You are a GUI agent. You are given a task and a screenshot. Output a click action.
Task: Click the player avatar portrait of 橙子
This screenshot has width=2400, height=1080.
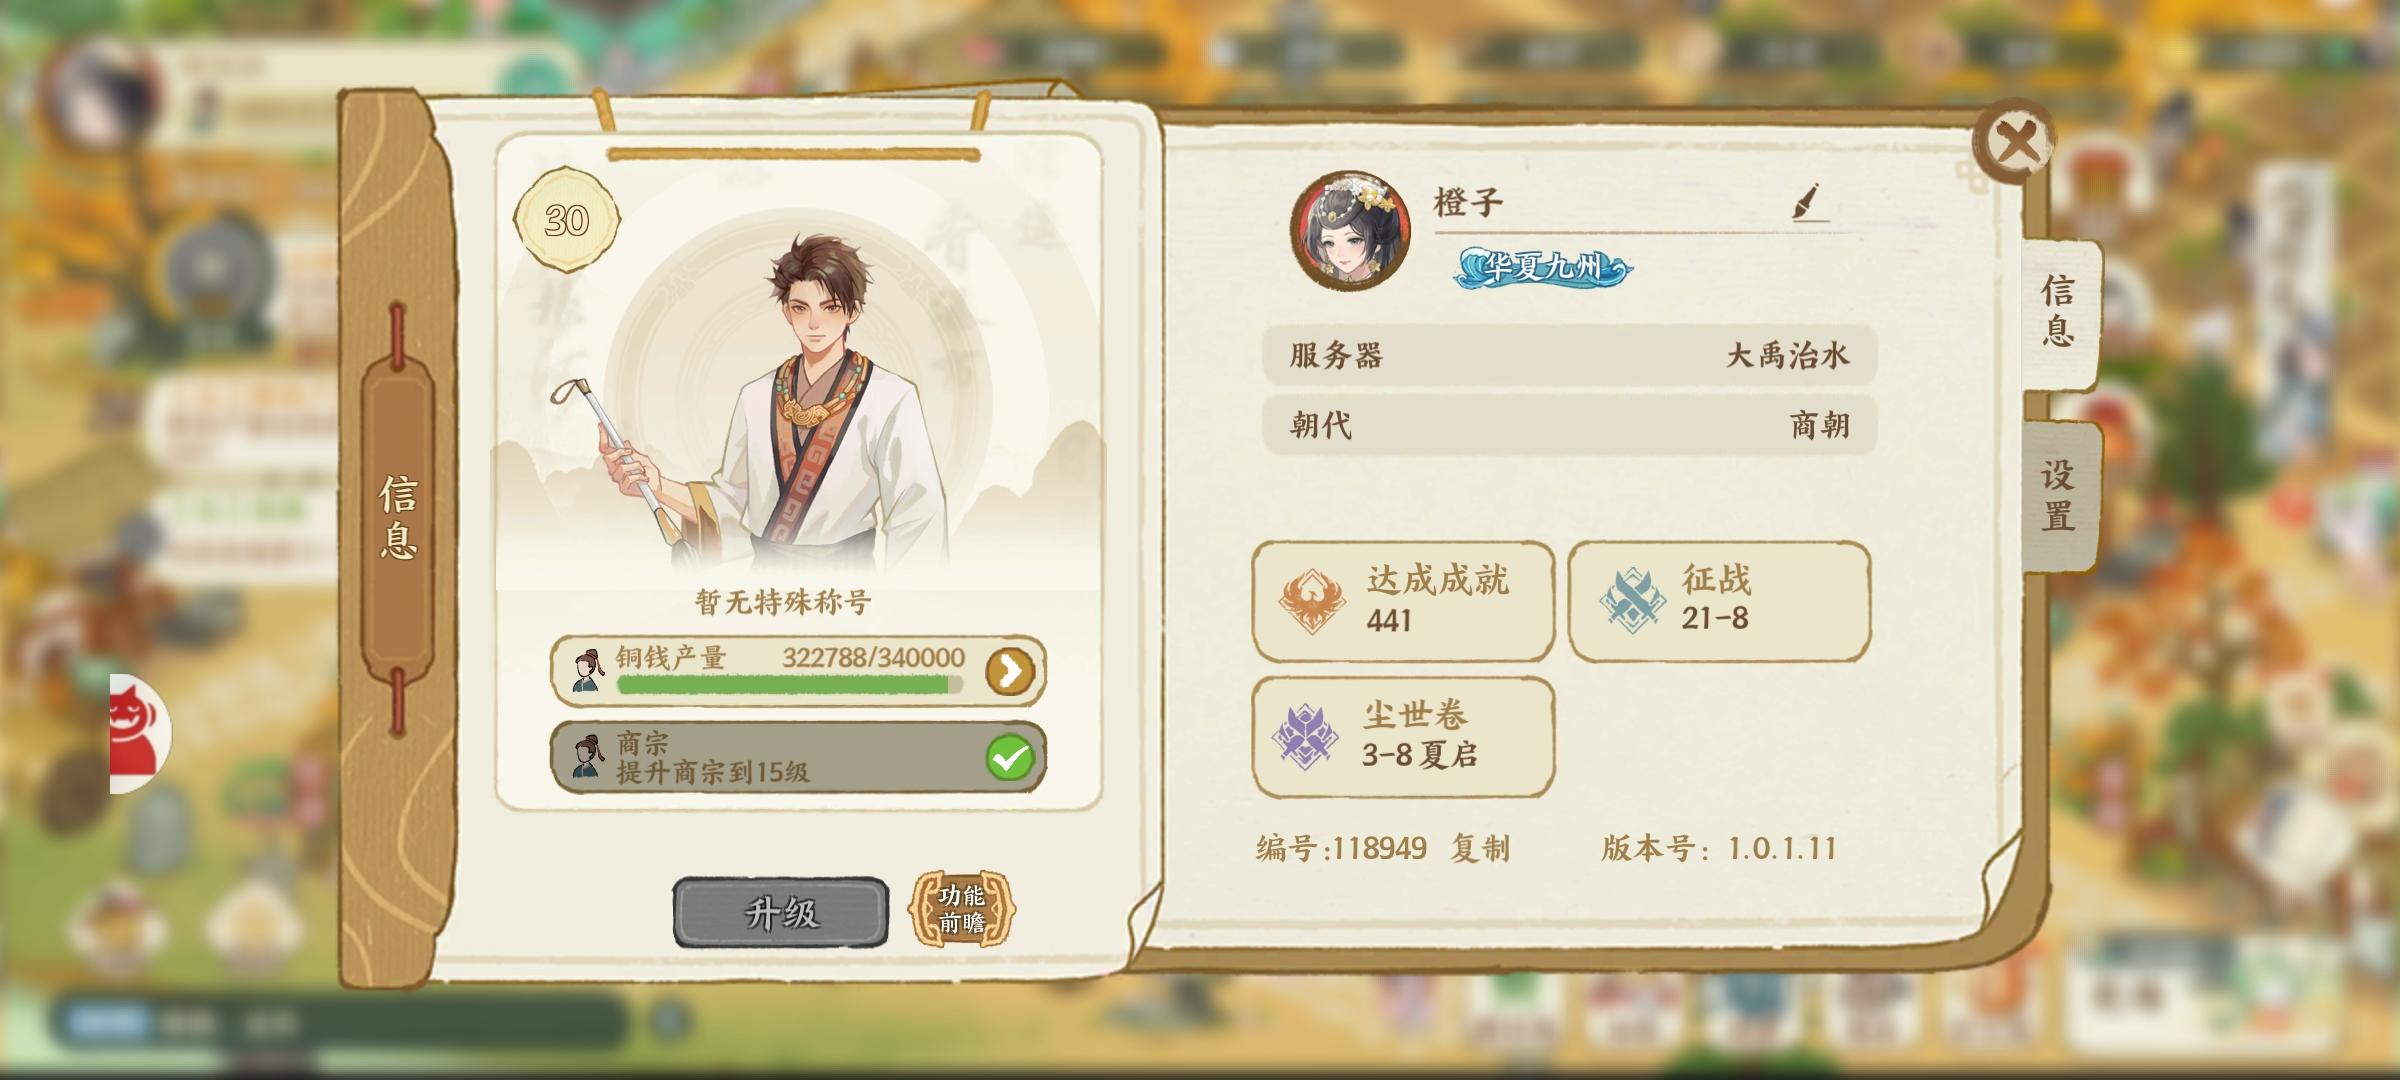pyautogui.click(x=1350, y=230)
